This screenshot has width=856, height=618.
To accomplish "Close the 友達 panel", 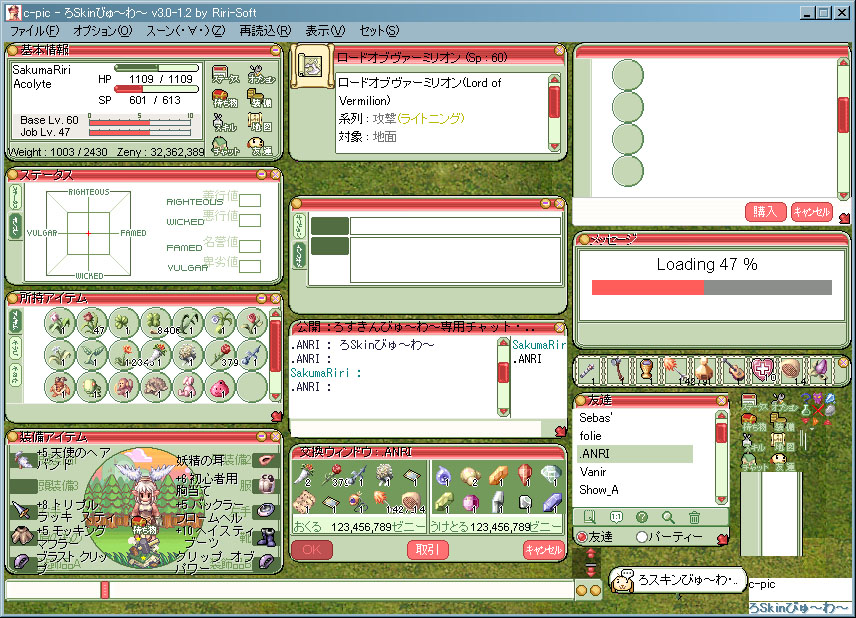I will click(721, 400).
